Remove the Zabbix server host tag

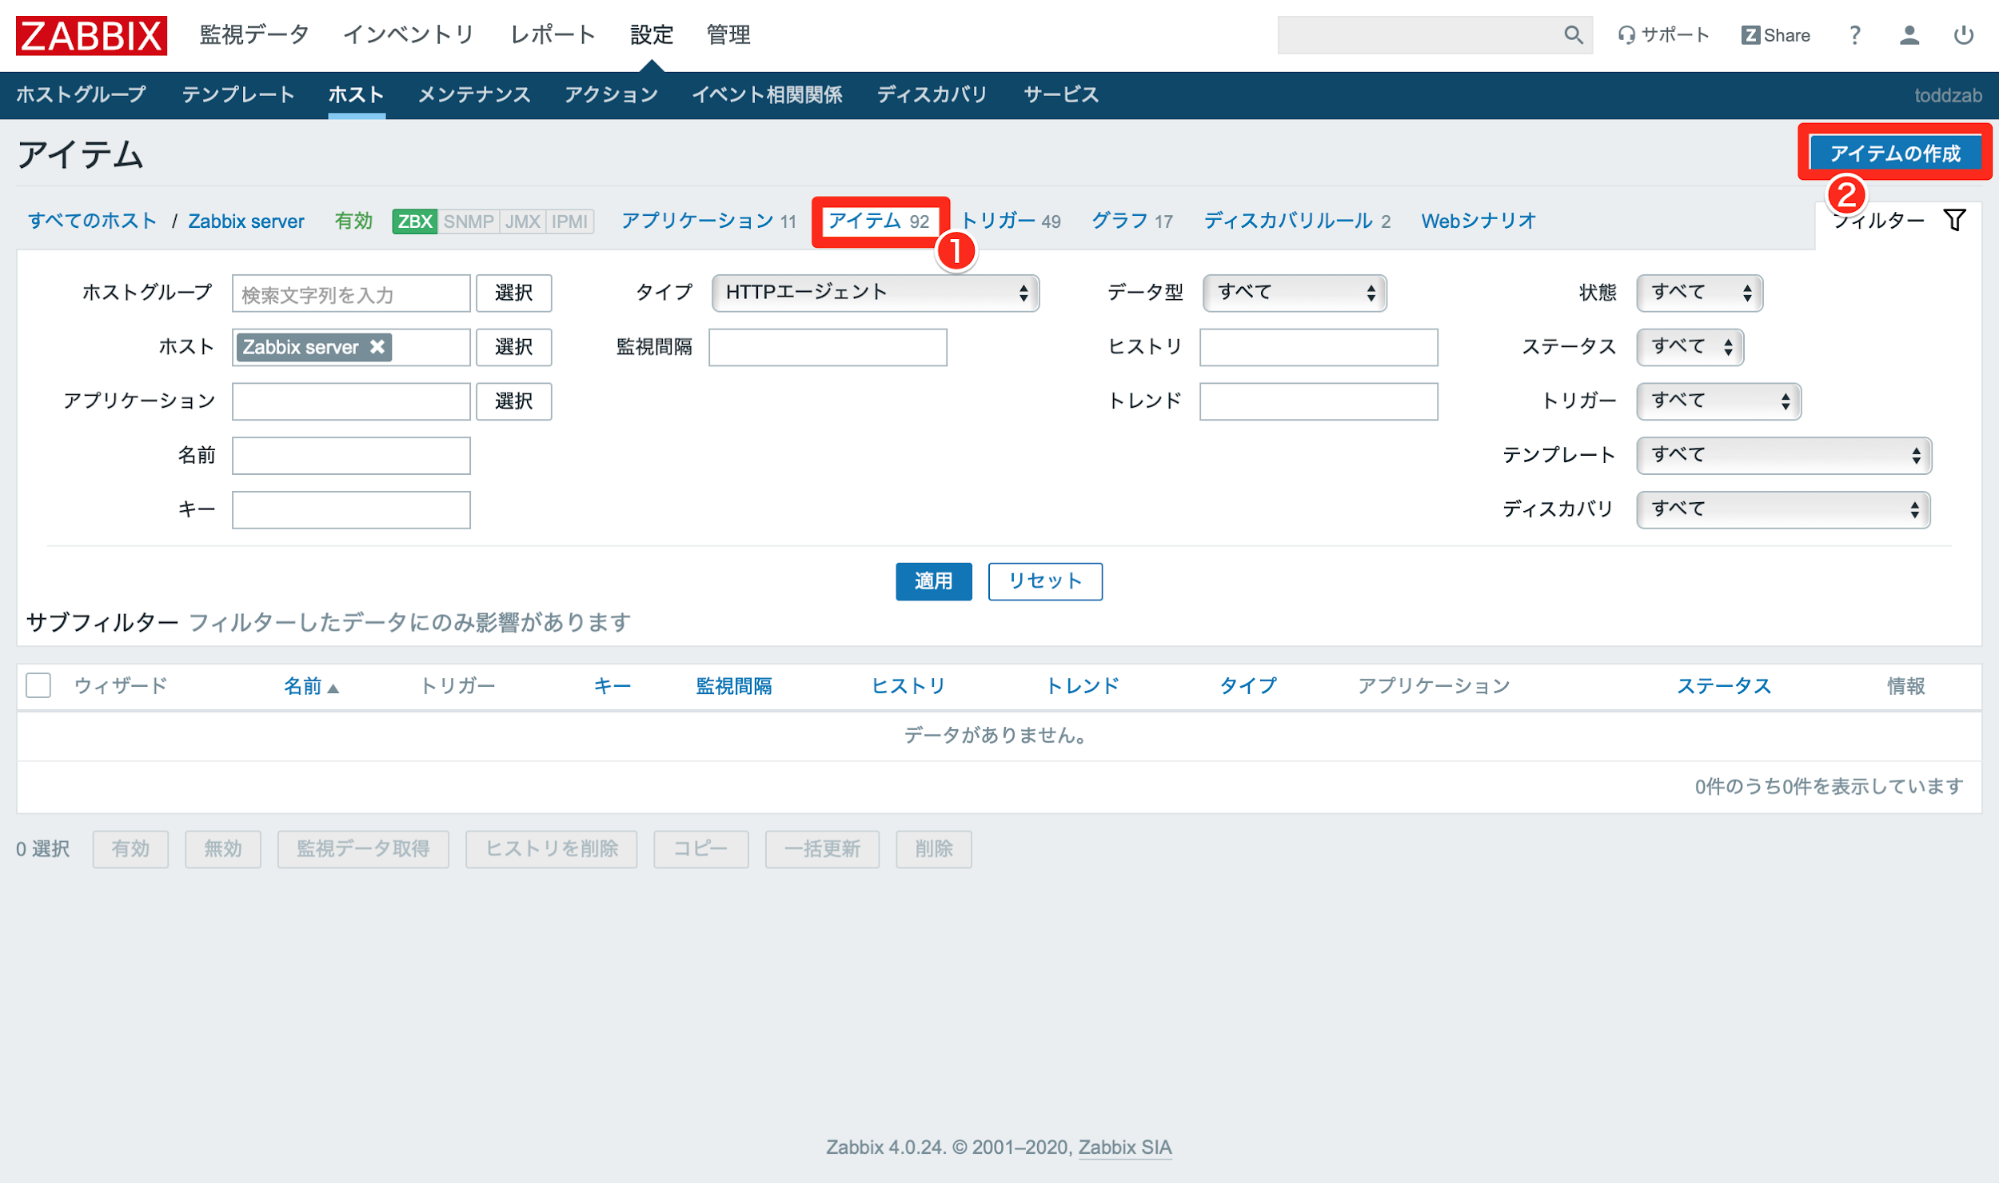tap(377, 347)
